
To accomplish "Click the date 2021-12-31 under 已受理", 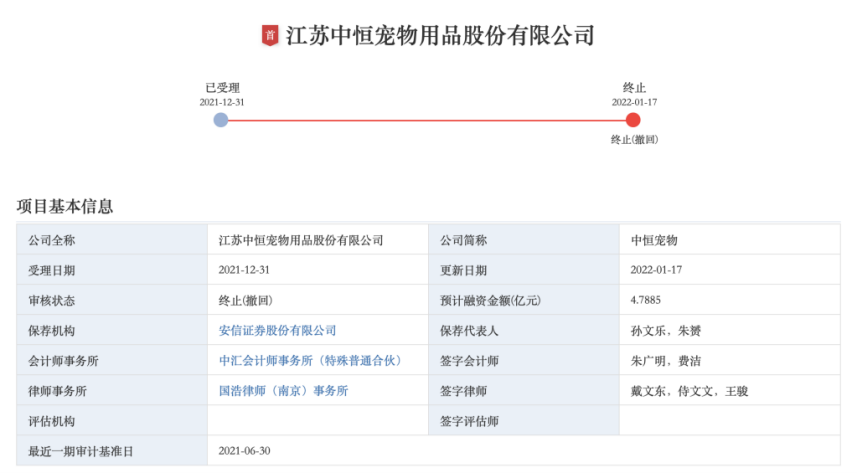I will [222, 102].
